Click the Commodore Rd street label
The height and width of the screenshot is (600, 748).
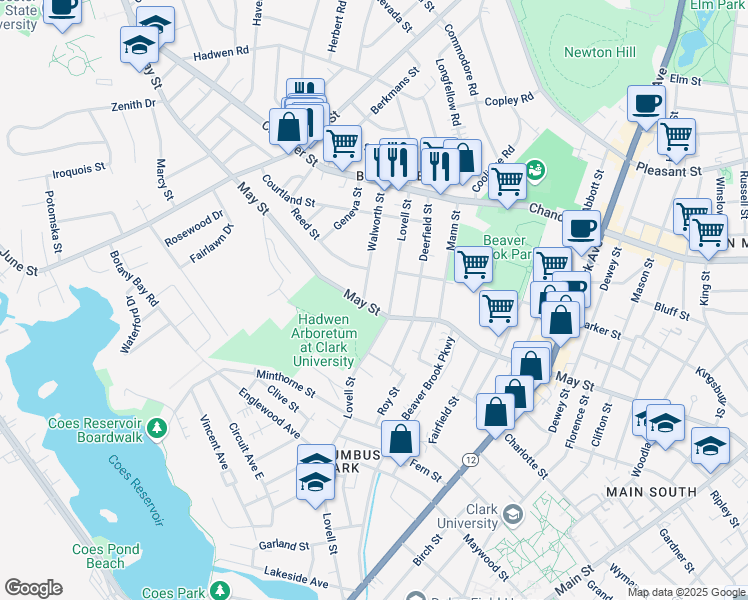click(461, 60)
